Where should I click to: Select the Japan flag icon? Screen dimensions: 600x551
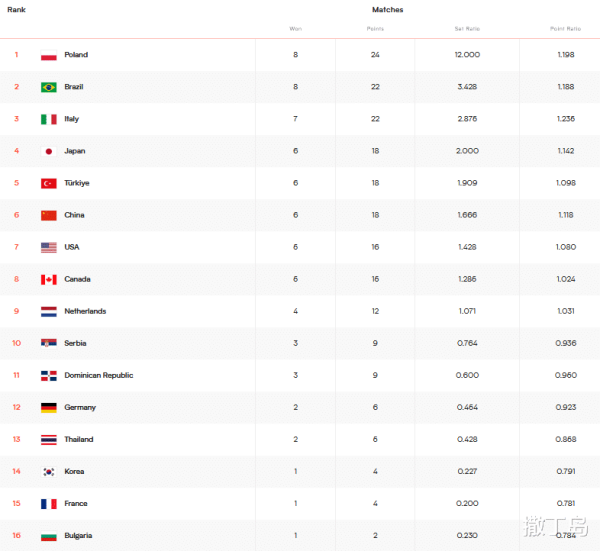pos(49,151)
